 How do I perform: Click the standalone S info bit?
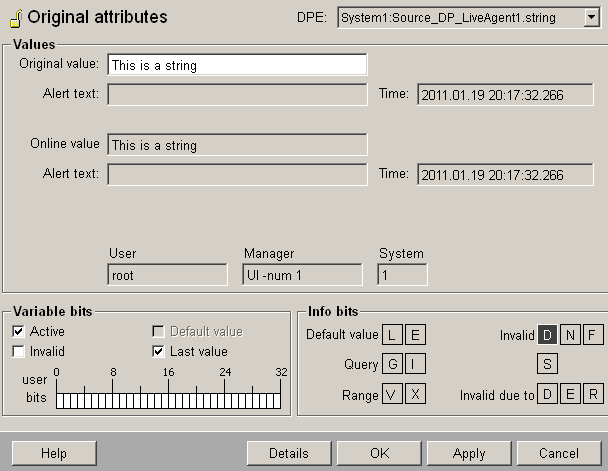coord(548,365)
